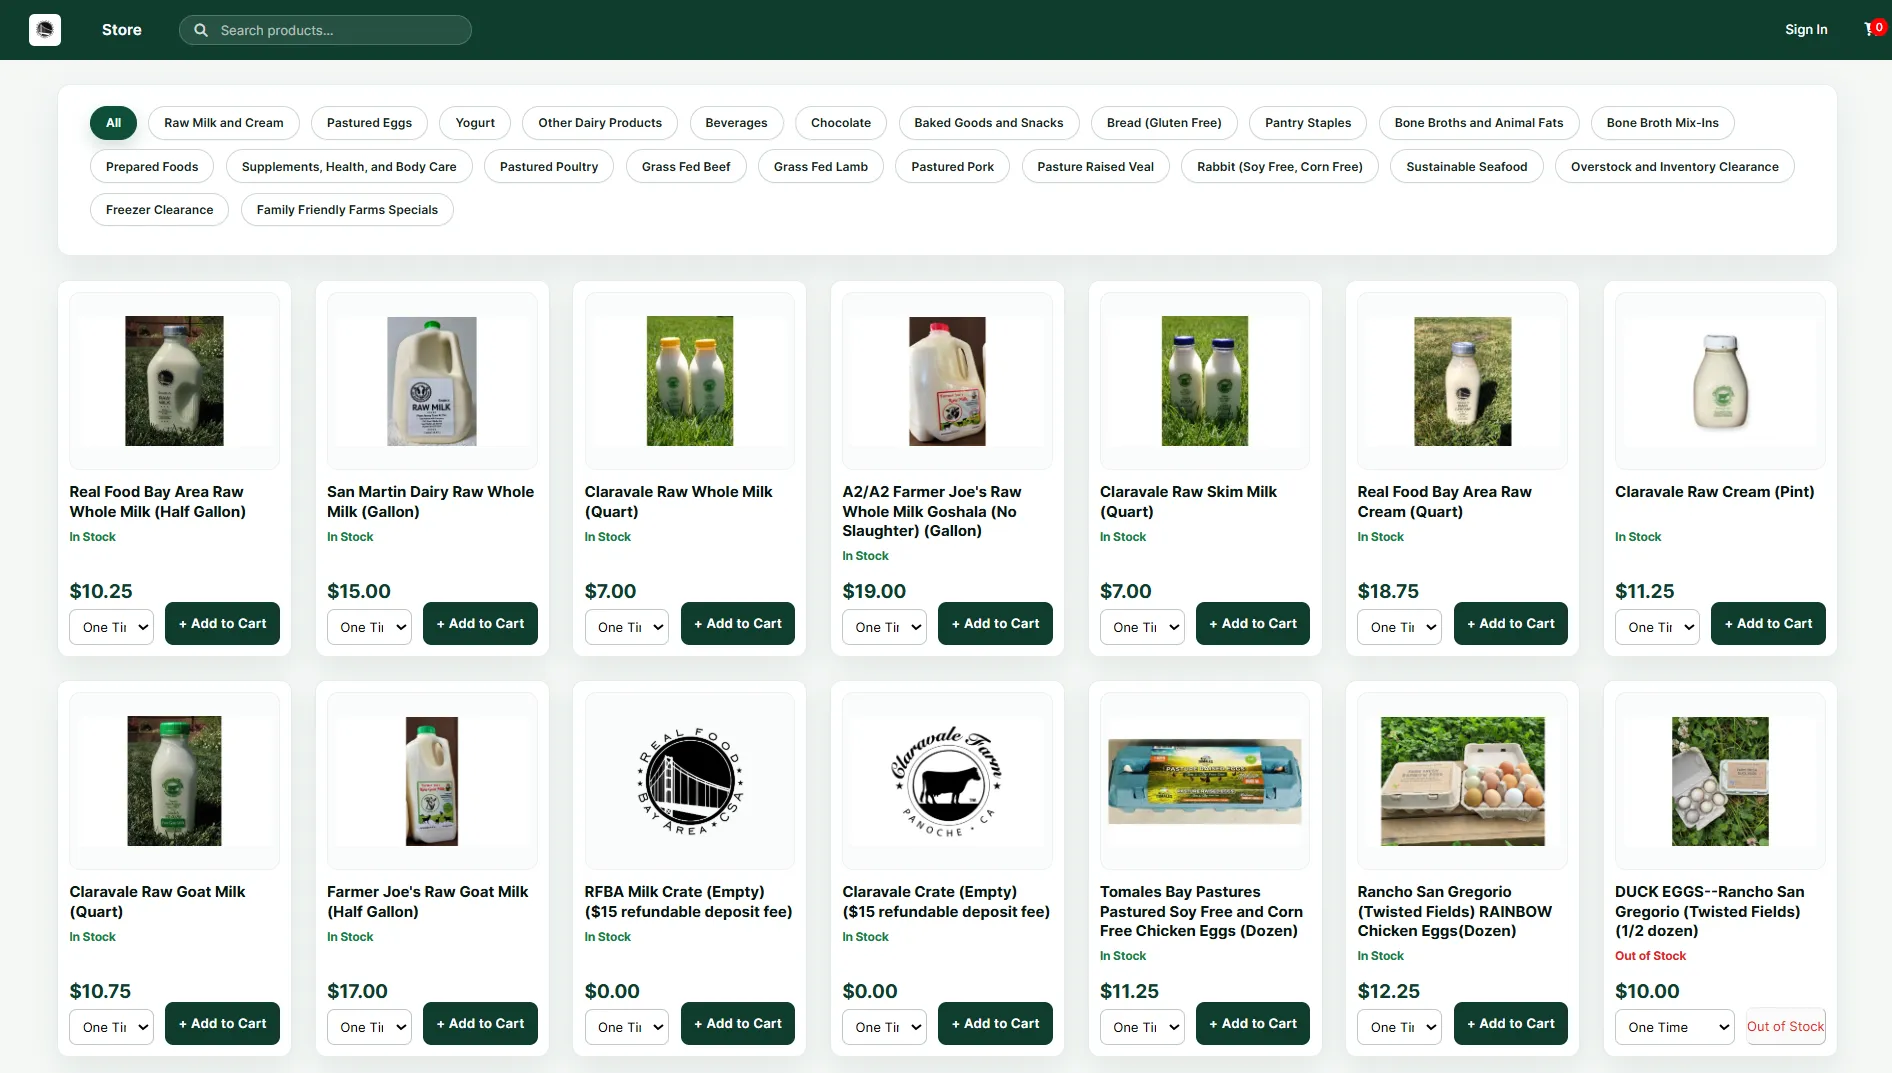Select the Yogurt category
1892x1073 pixels.
click(x=475, y=123)
